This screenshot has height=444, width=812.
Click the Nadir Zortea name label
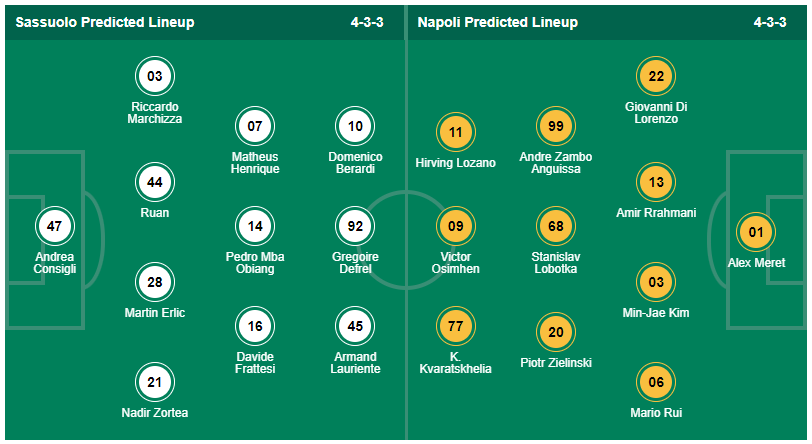point(155,413)
